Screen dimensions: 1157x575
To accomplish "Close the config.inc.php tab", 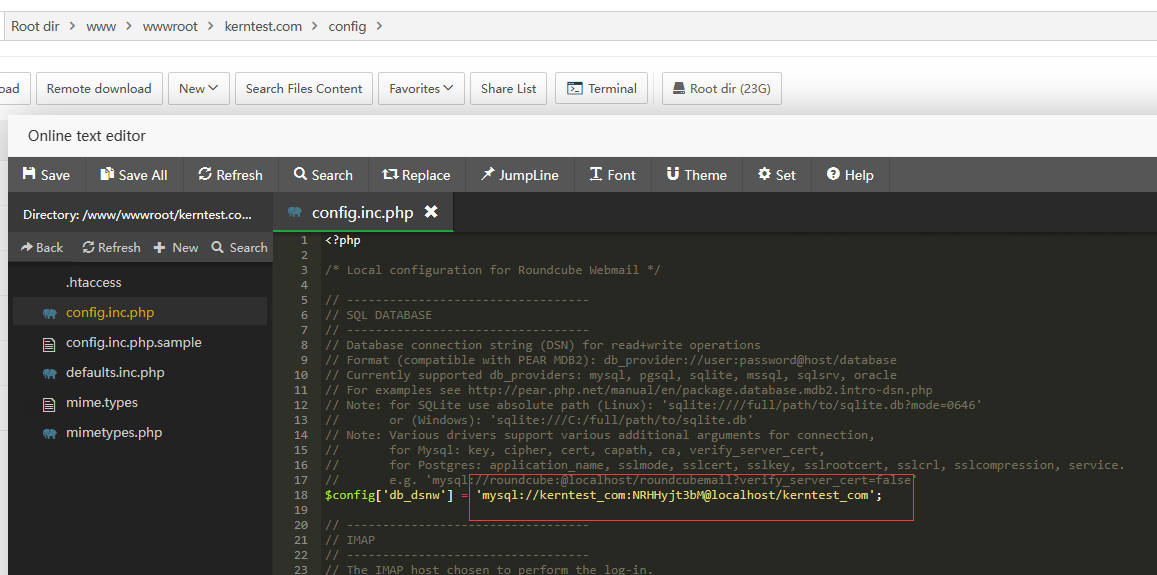I will click(431, 212).
